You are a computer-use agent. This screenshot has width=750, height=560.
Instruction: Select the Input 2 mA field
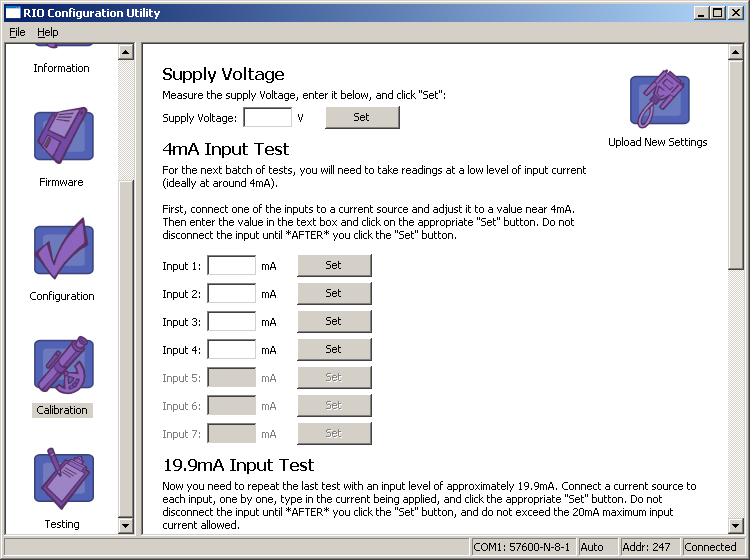pos(231,294)
